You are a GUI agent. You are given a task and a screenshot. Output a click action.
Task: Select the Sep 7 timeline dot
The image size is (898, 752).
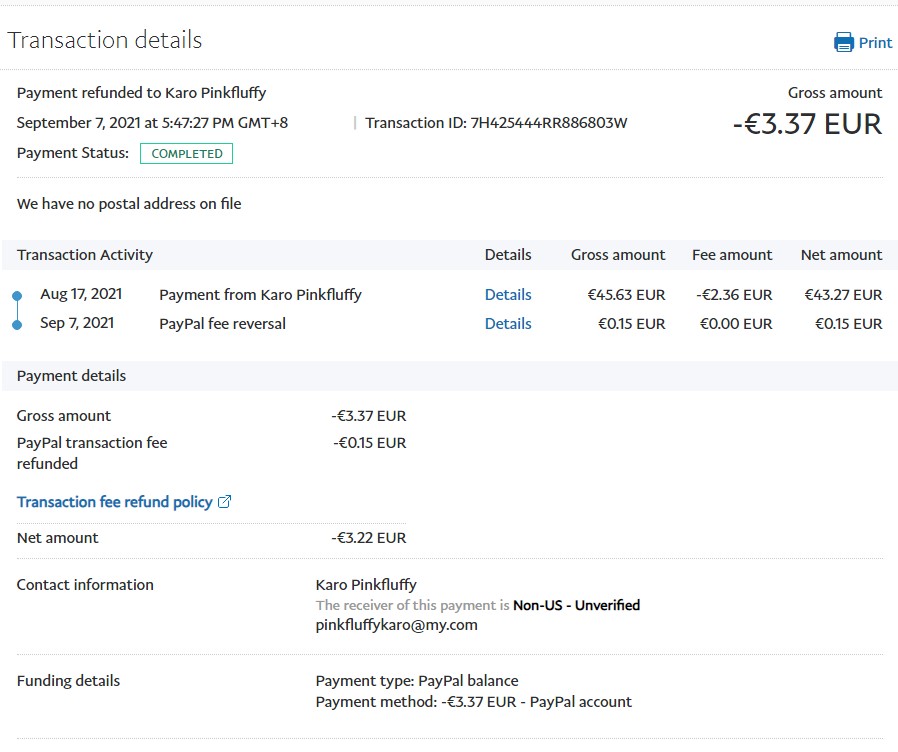pos(17,324)
